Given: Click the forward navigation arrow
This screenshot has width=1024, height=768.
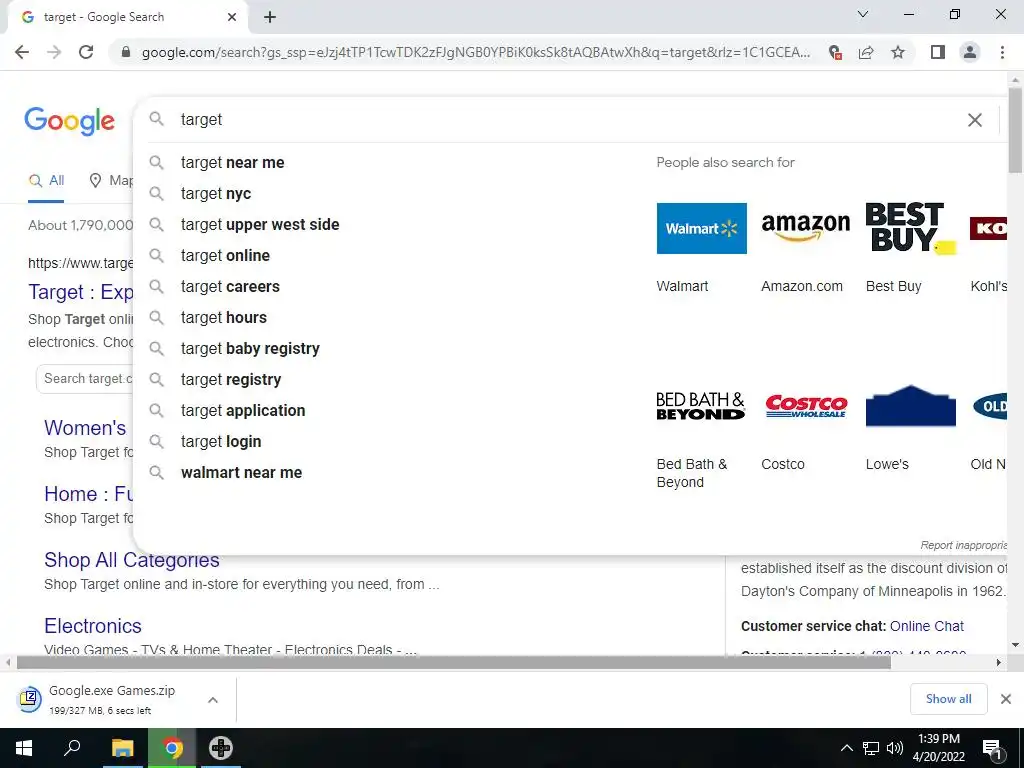Looking at the screenshot, I should click(54, 52).
